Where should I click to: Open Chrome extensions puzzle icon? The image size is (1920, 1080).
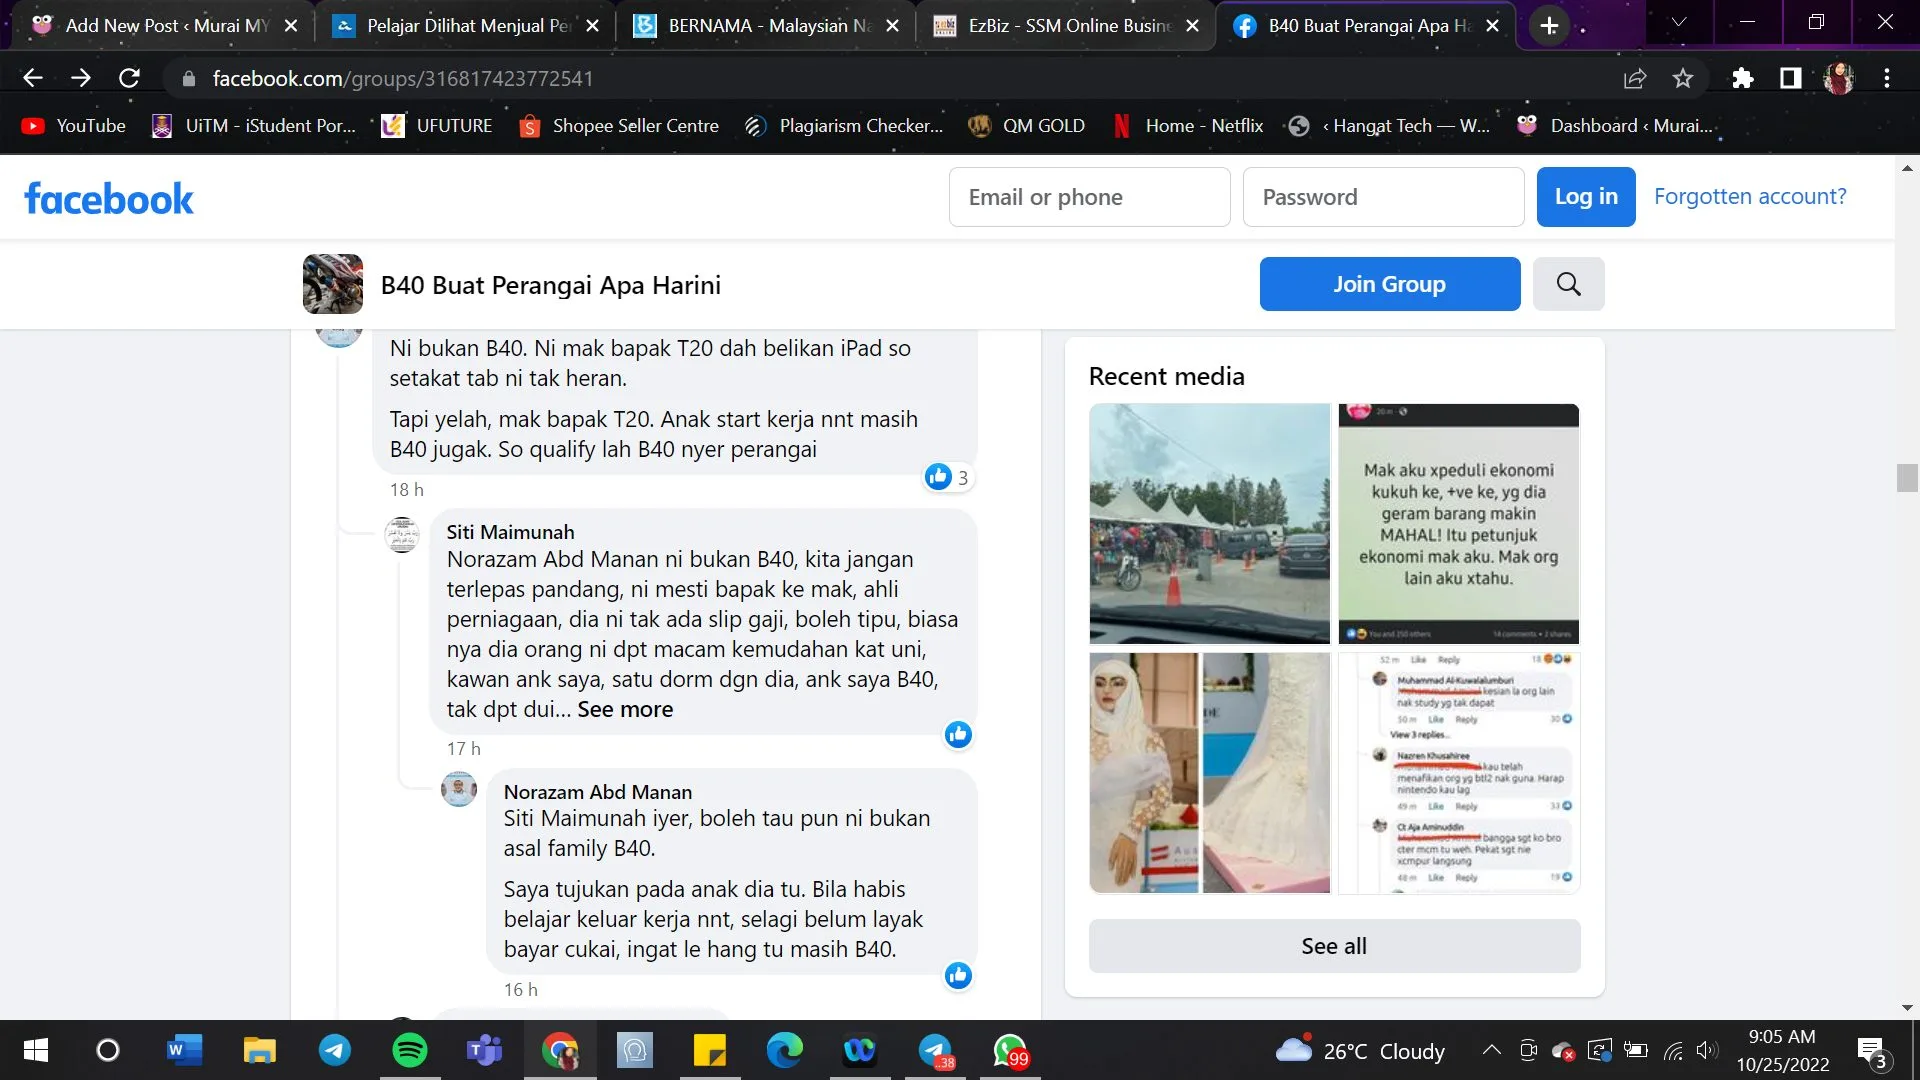(1742, 78)
